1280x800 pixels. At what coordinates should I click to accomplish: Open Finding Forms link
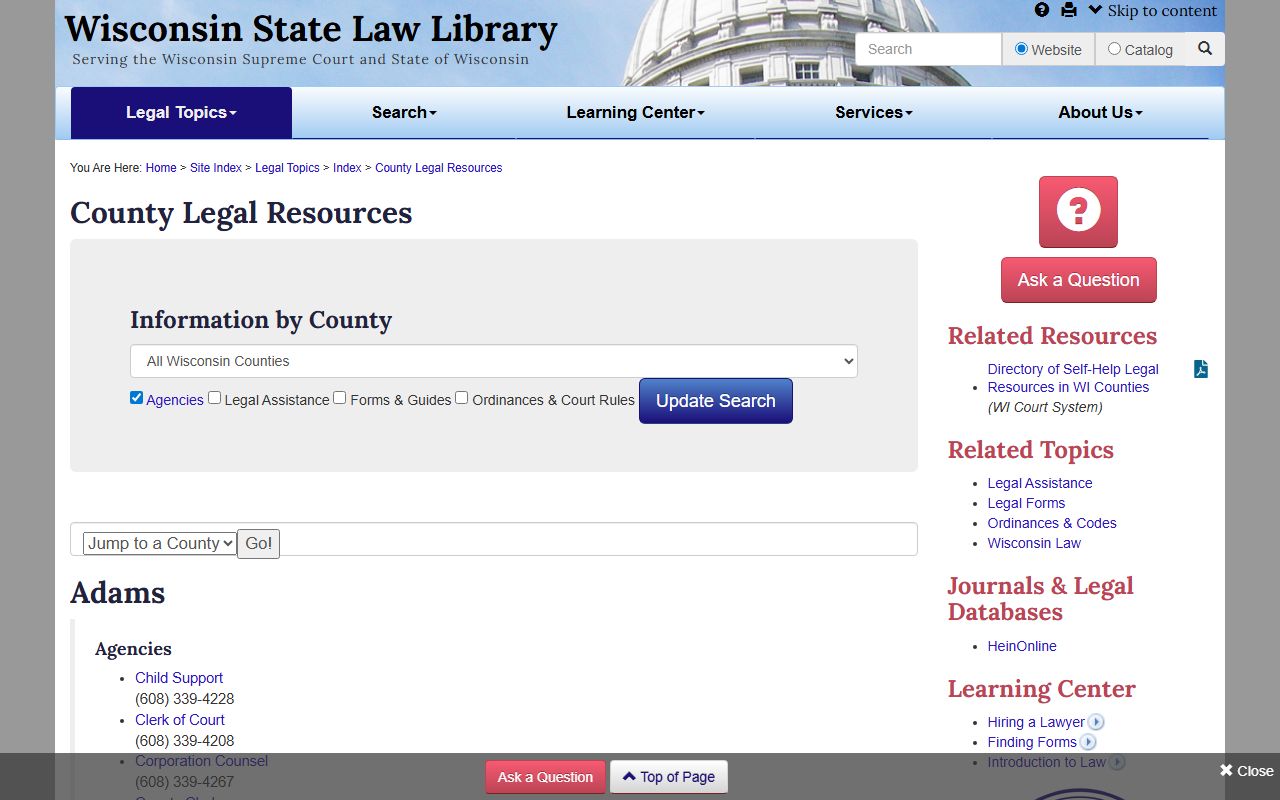click(x=1032, y=742)
